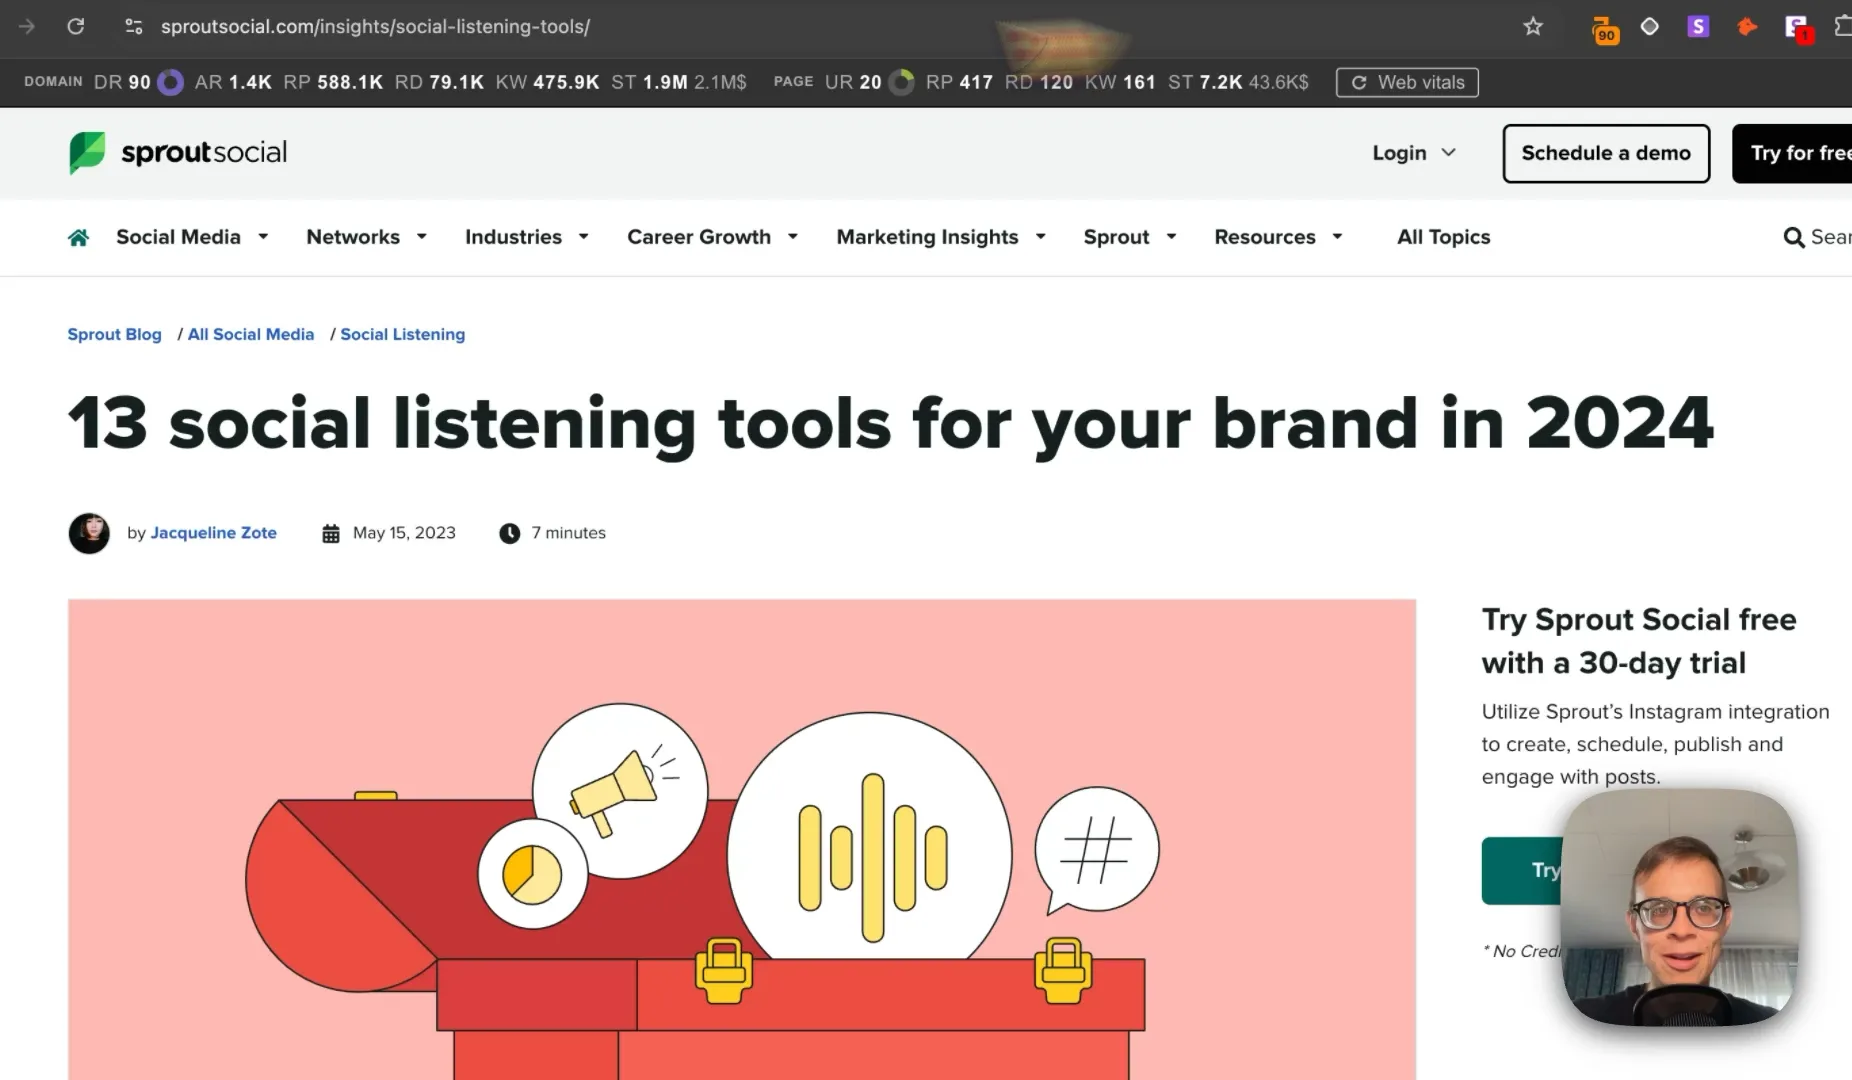Open the site information icon beside the URL
Viewport: 1852px width, 1080px height.
click(x=133, y=26)
